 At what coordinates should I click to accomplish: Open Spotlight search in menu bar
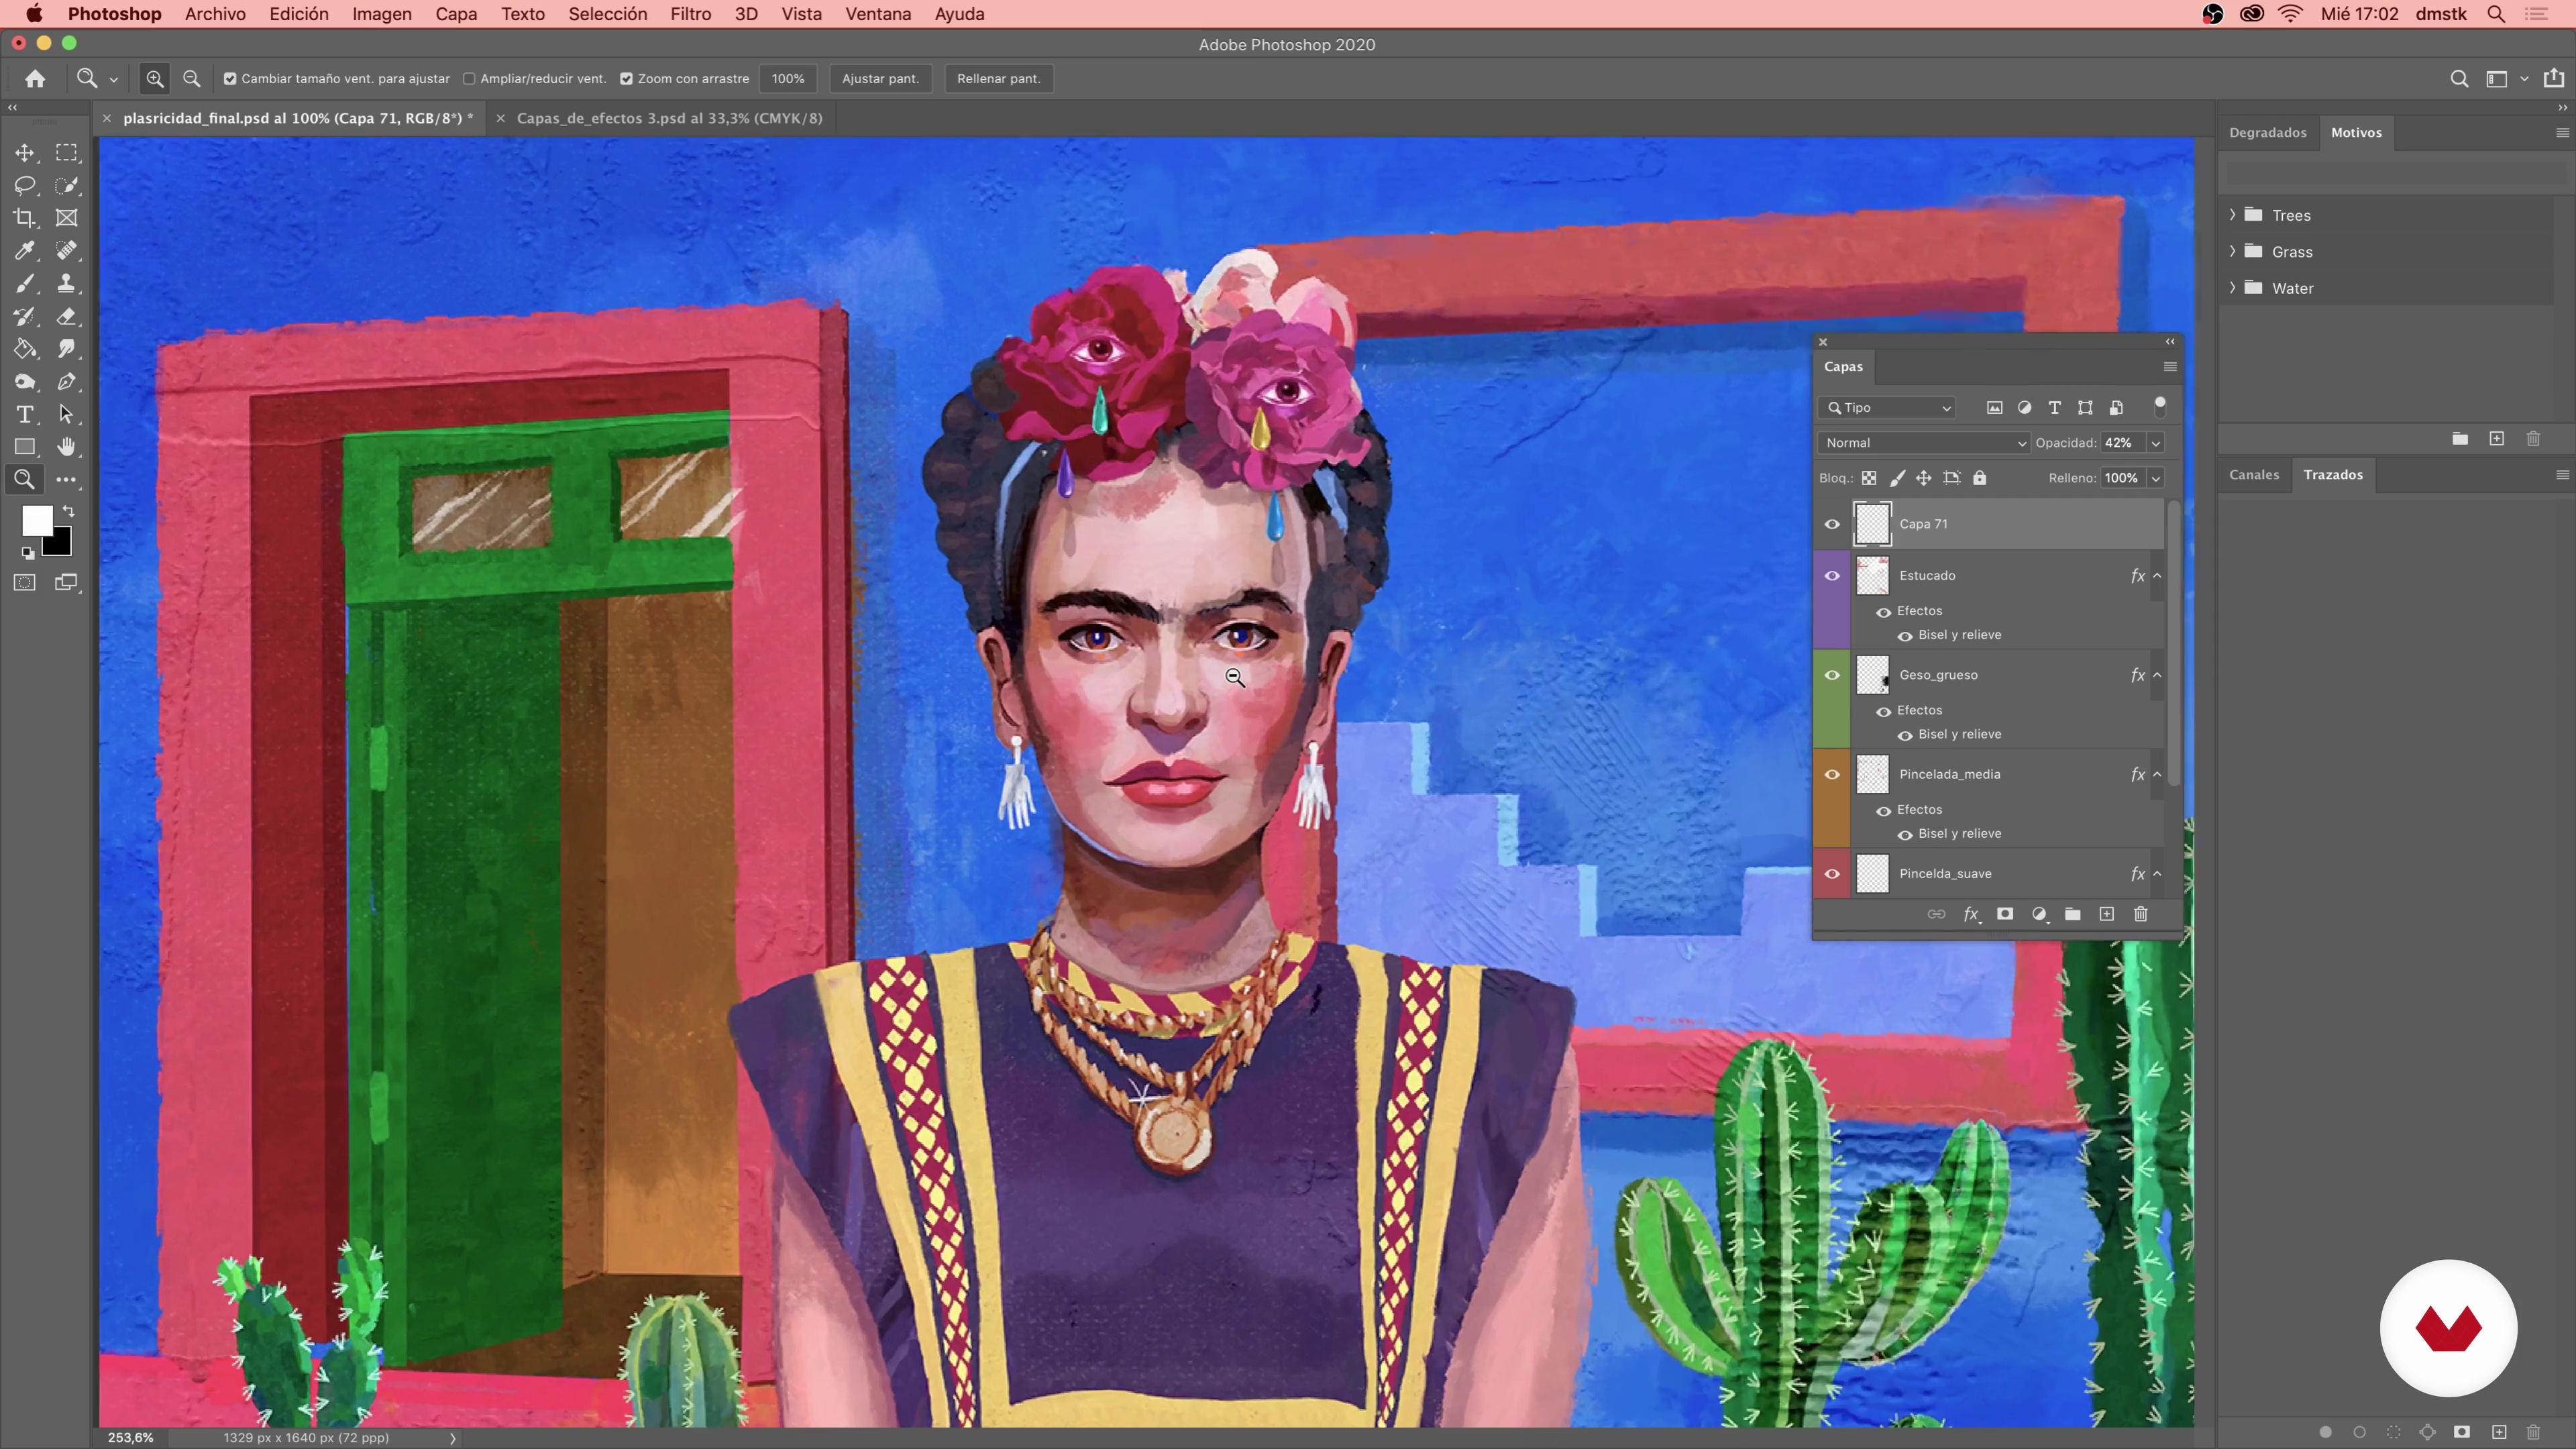tap(2496, 14)
